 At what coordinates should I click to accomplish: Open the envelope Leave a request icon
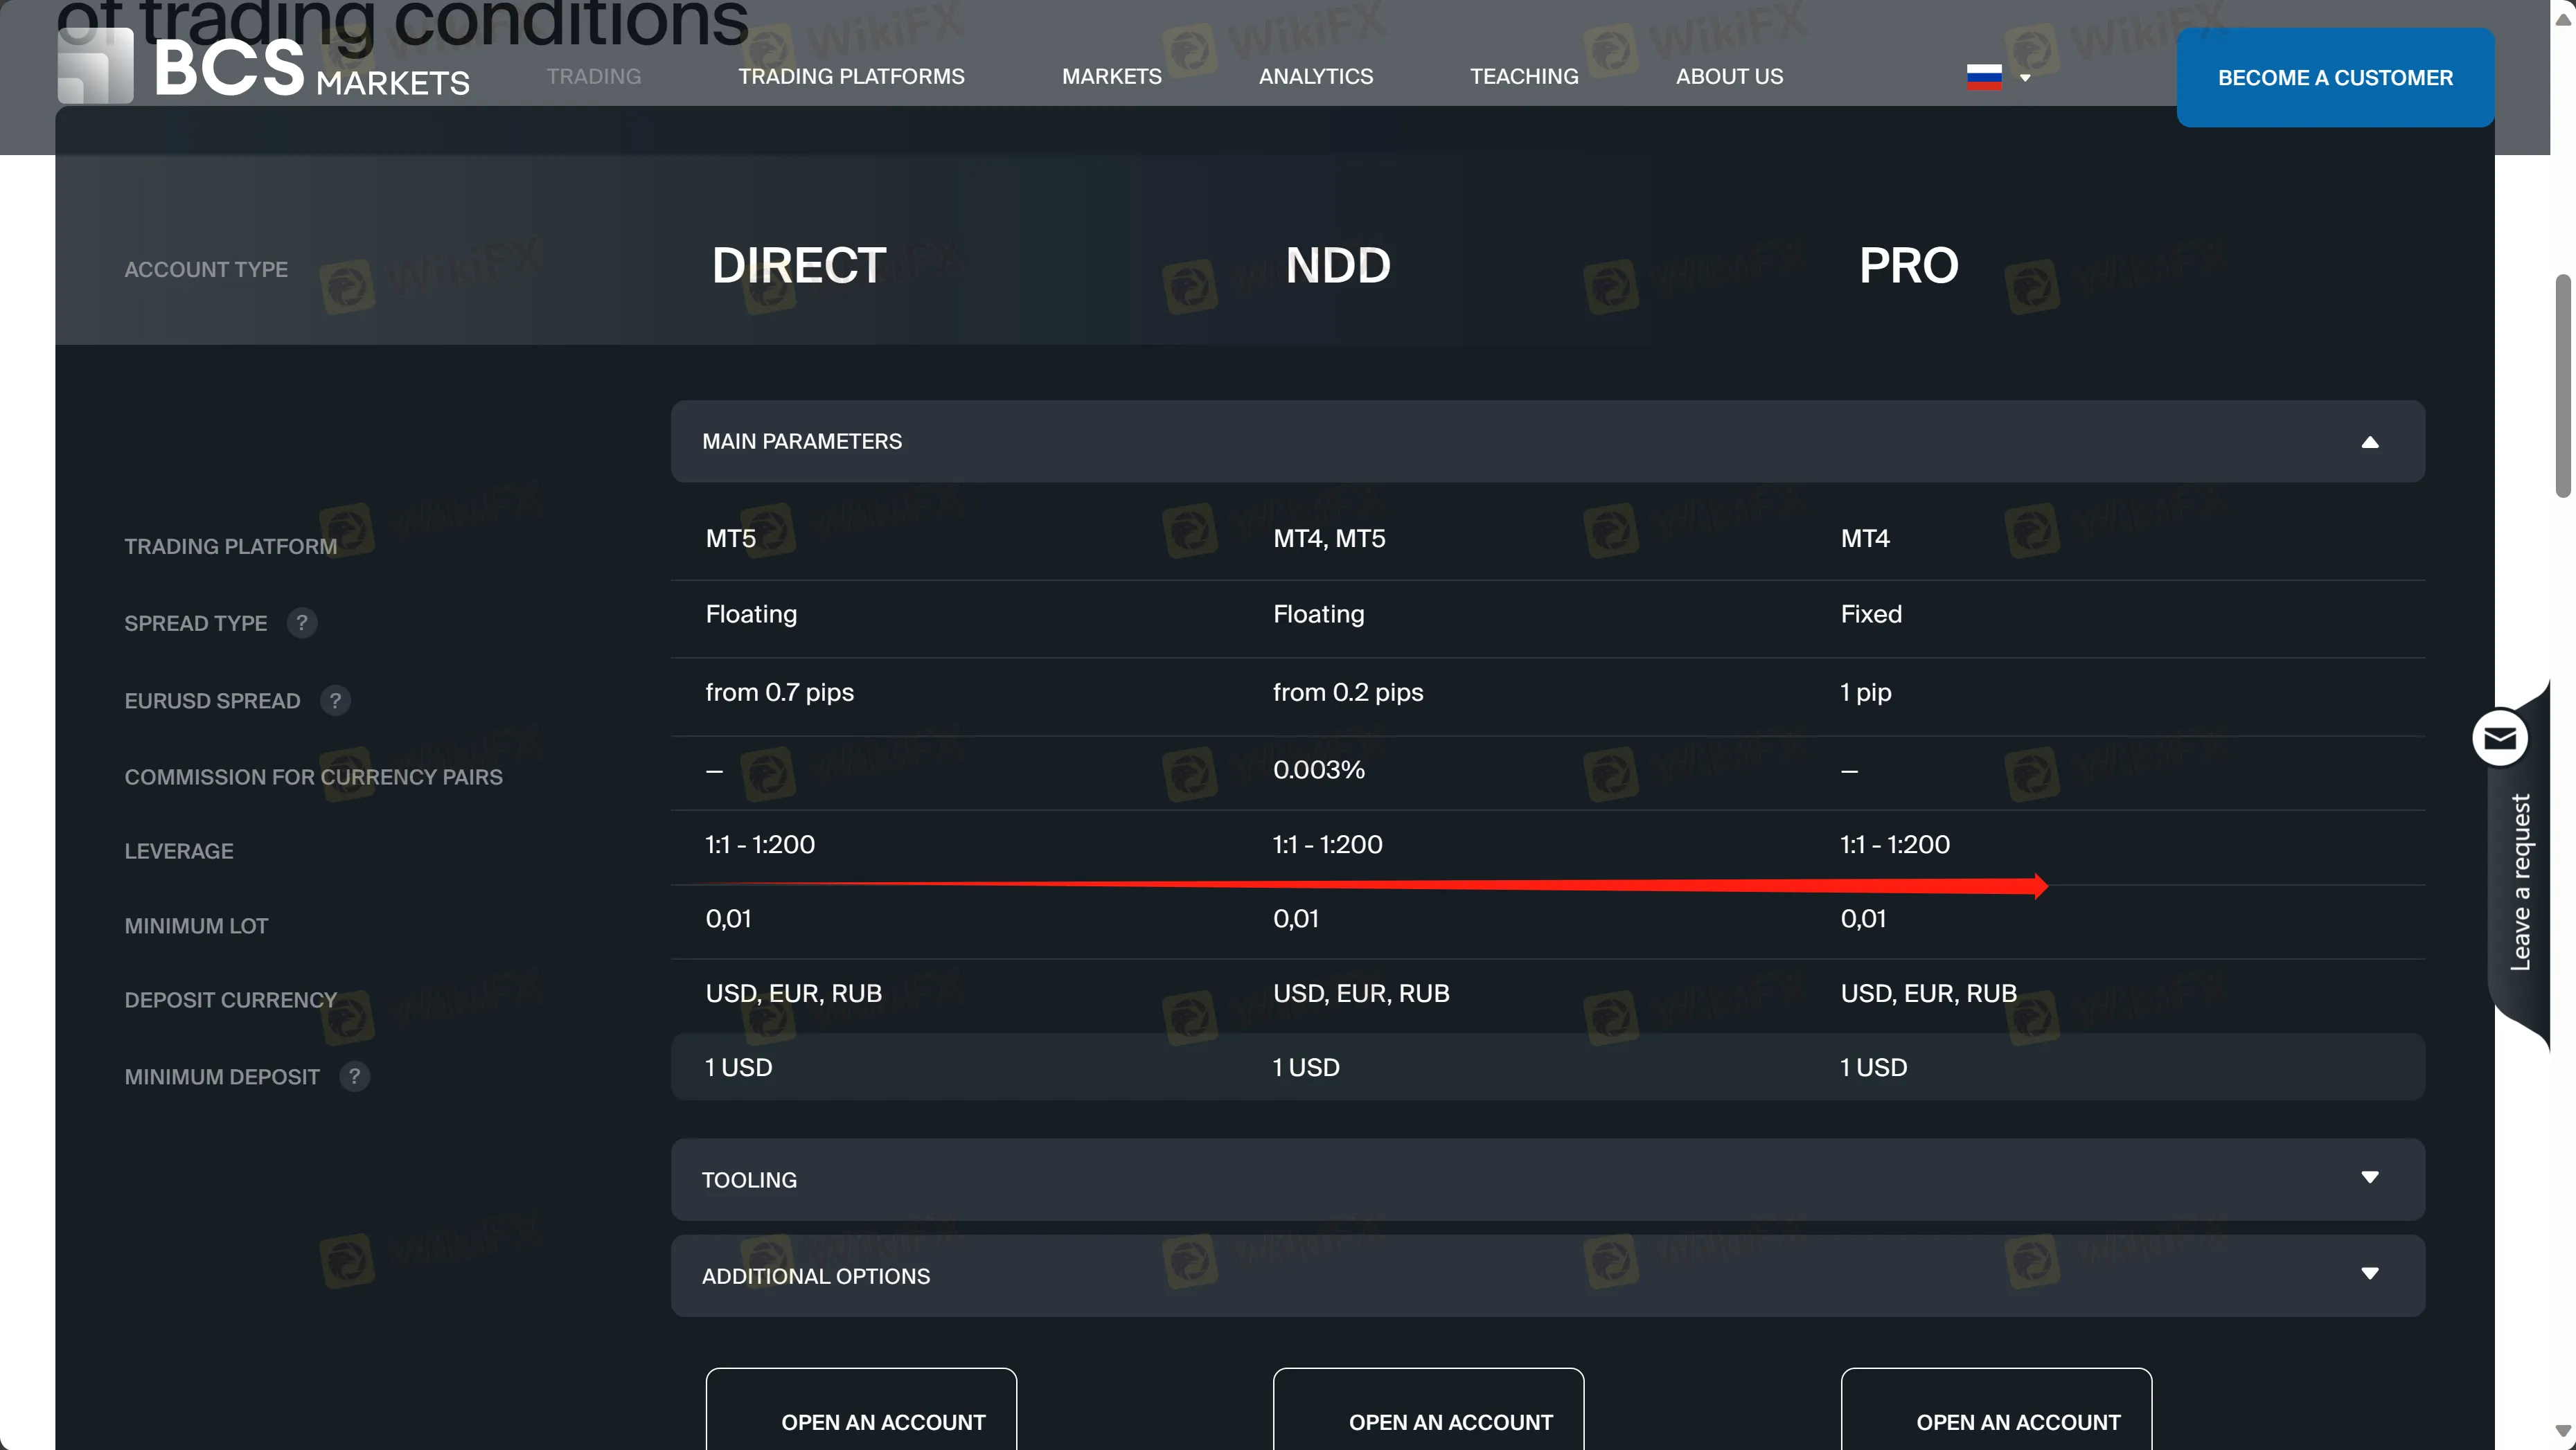(2500, 739)
